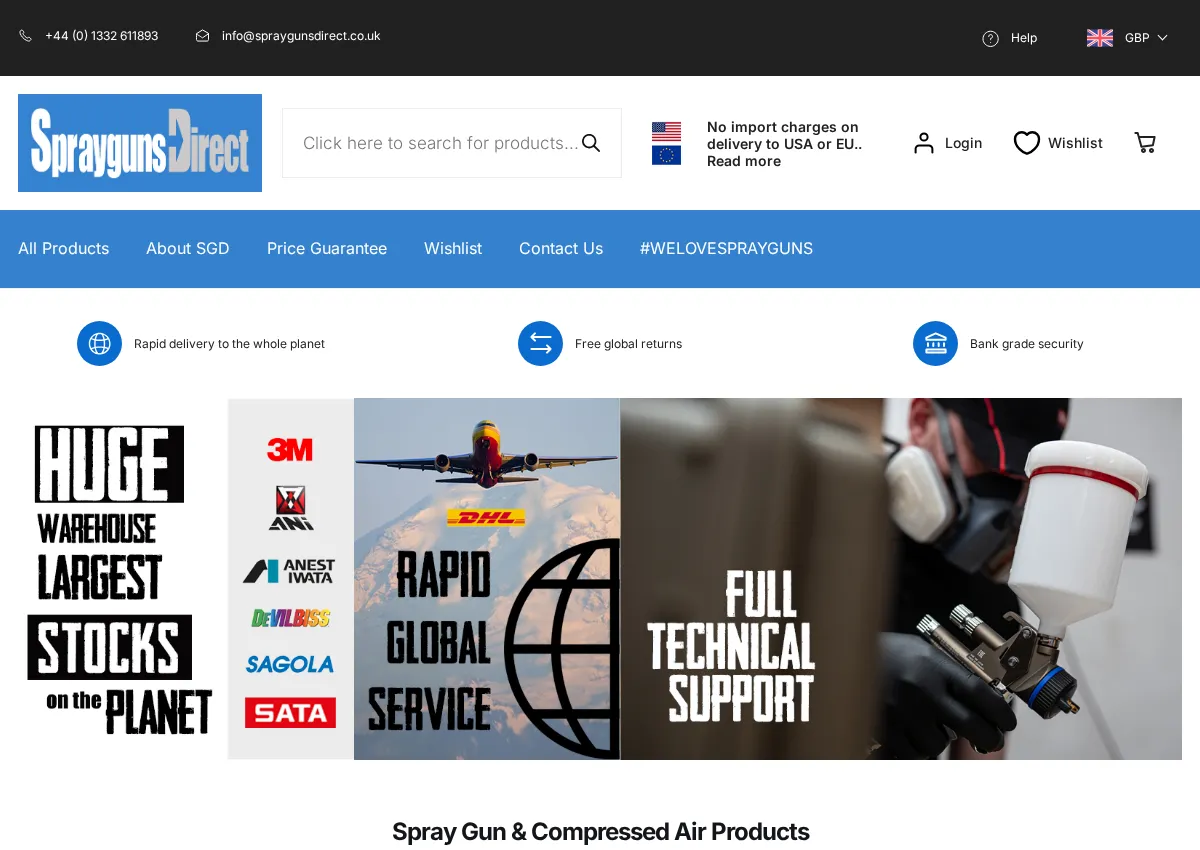1200x850 pixels.
Task: Click the Help link text
Action: pos(1024,38)
